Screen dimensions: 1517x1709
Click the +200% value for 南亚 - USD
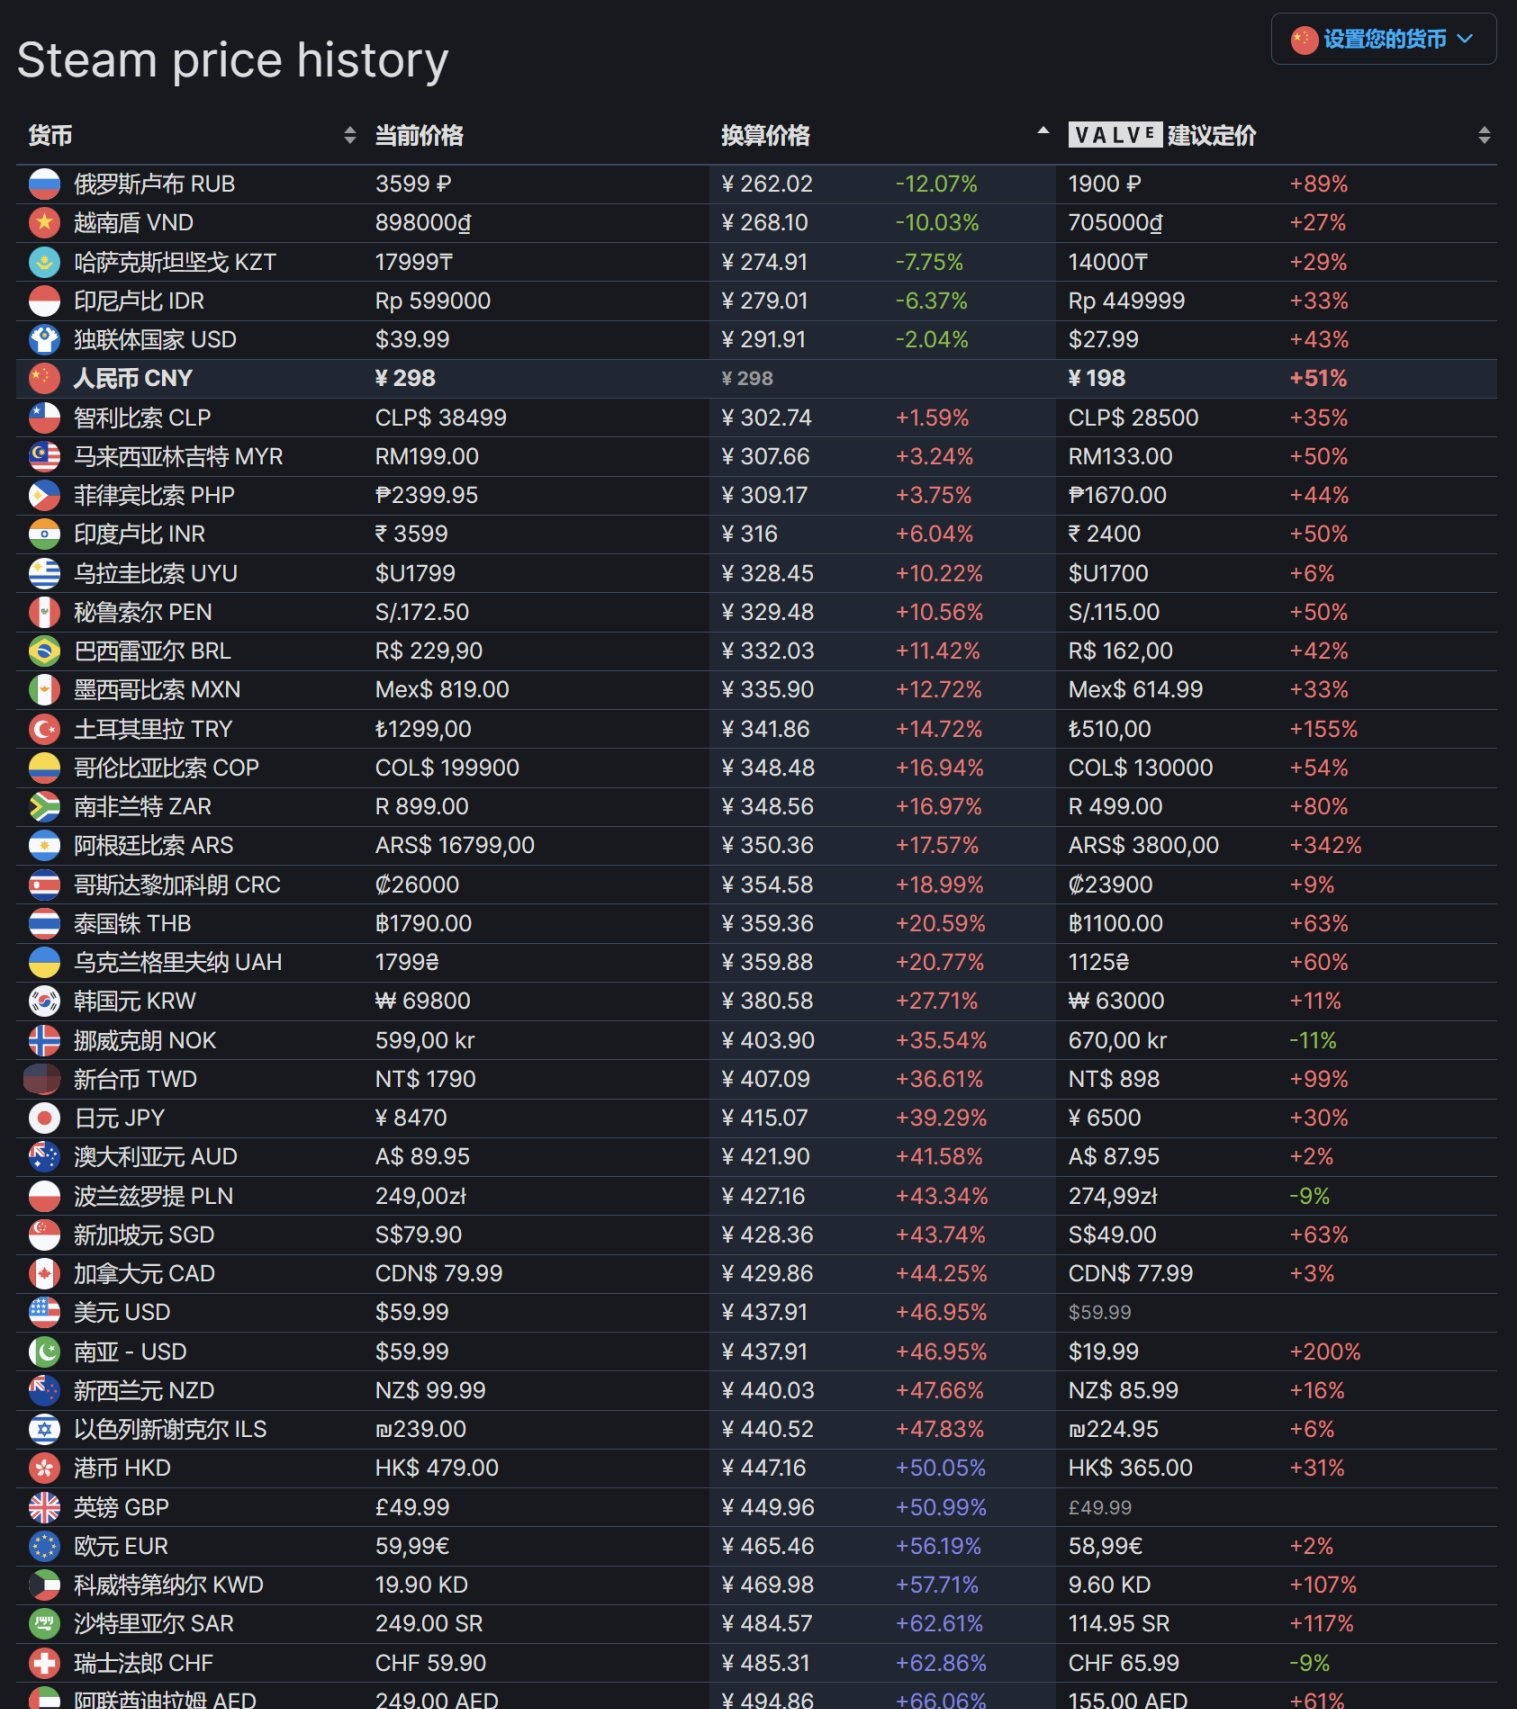pos(1325,1352)
